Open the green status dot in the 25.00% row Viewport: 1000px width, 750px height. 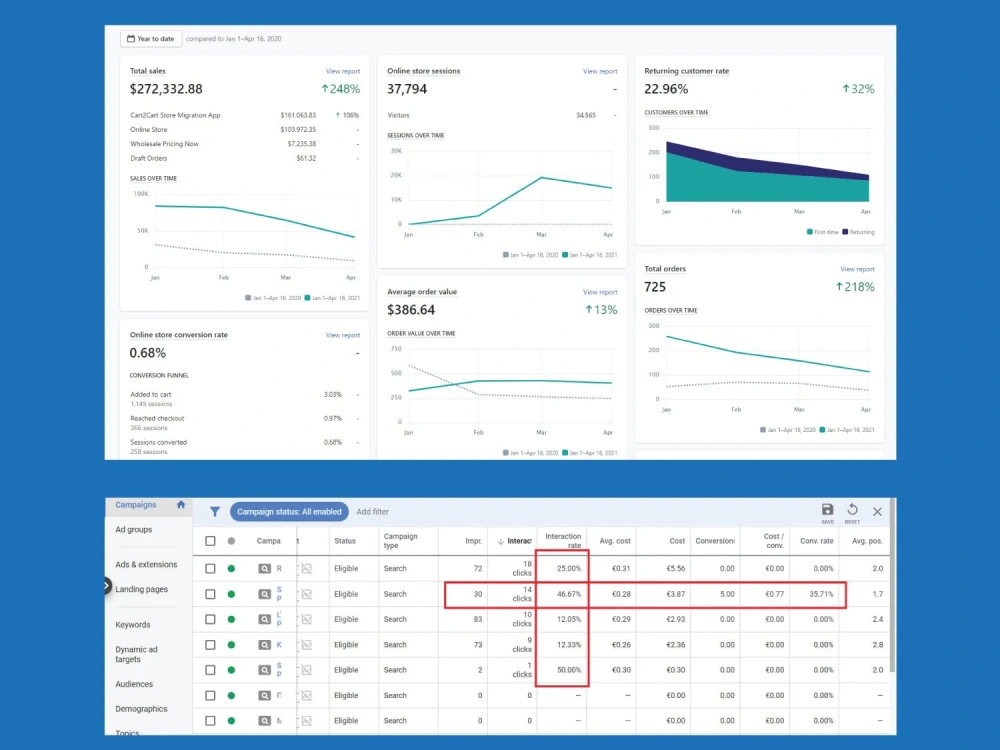pos(231,568)
